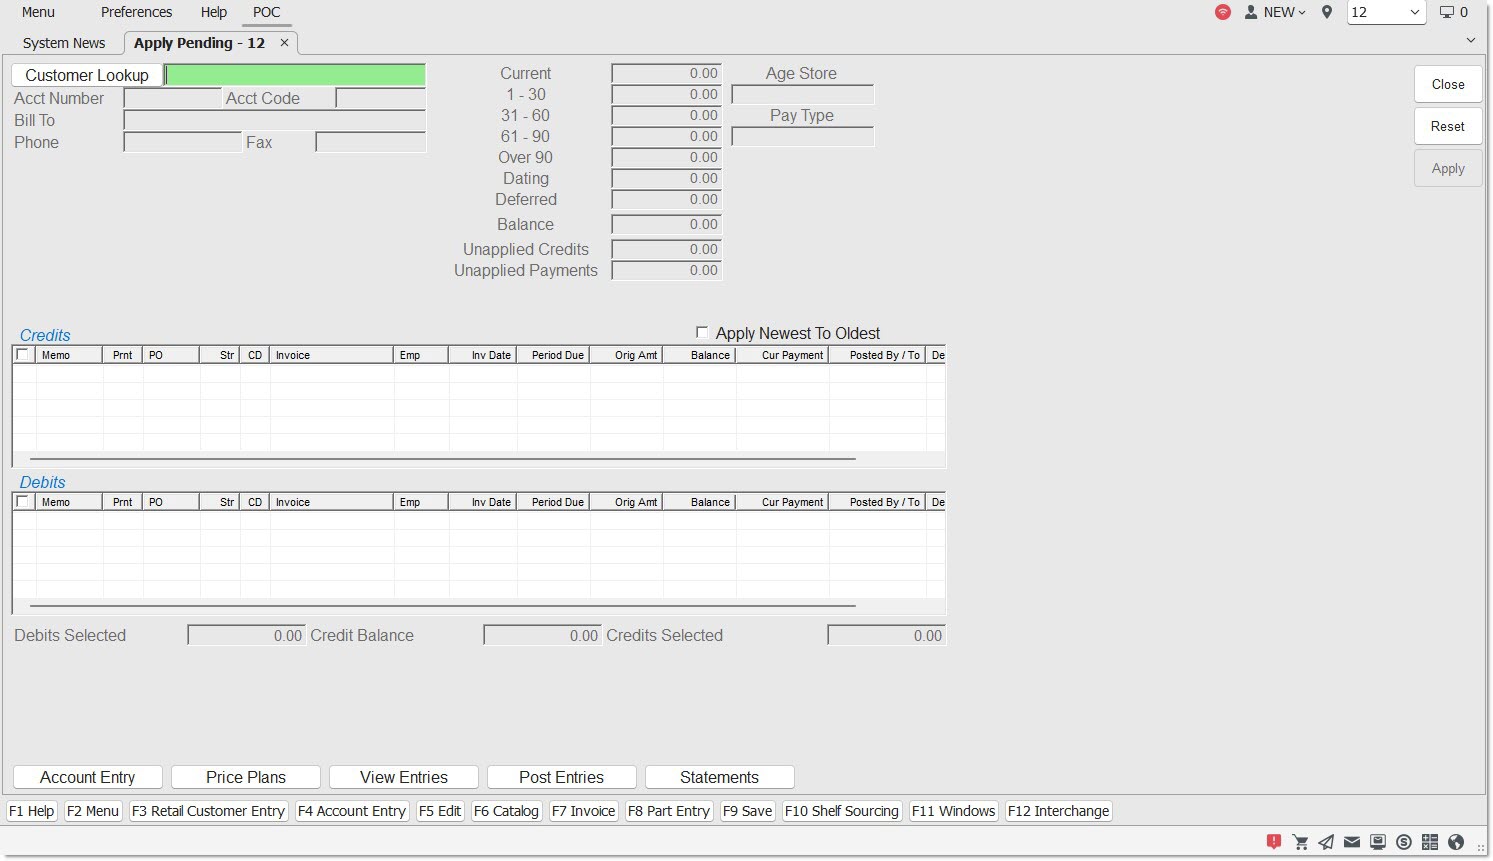
Task: Click the globe icon in status bar
Action: (1456, 842)
